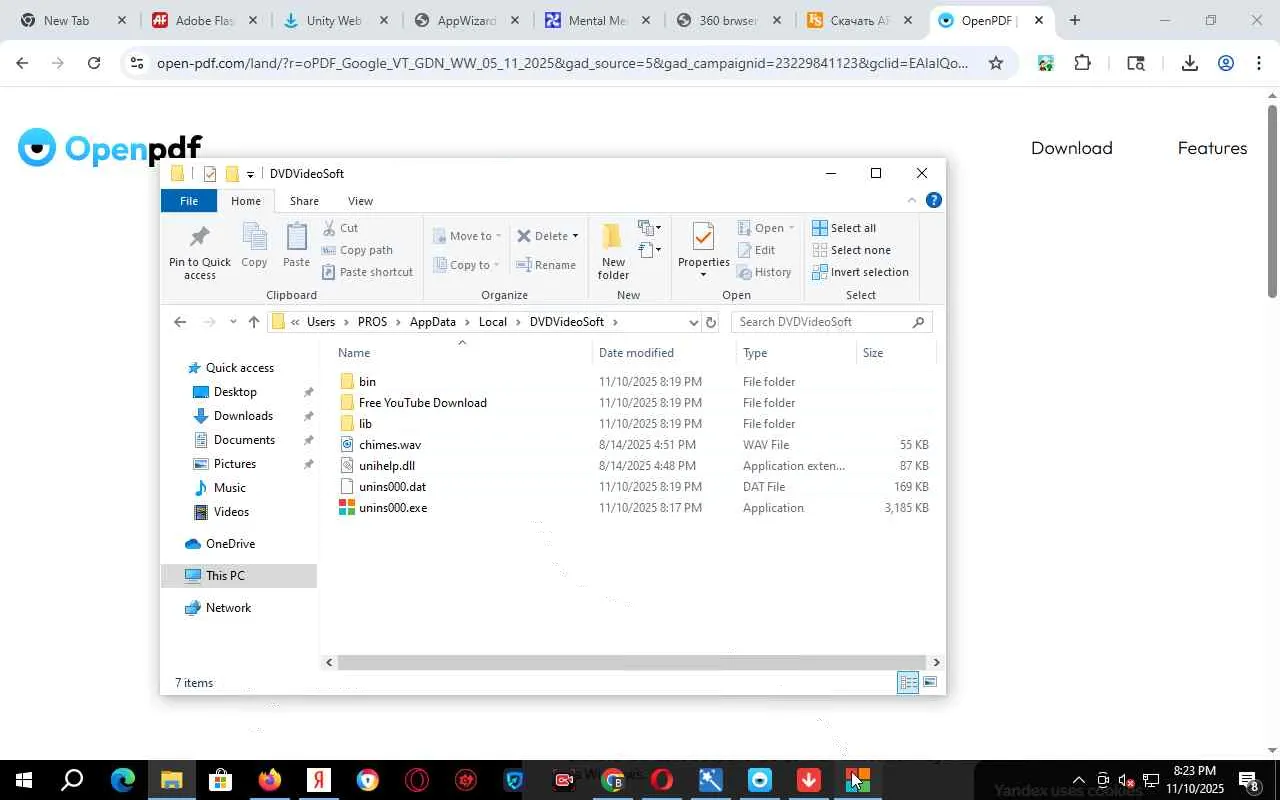Screen dimensions: 1280x800
Task: Click Select all in the Select group
Action: pos(844,228)
